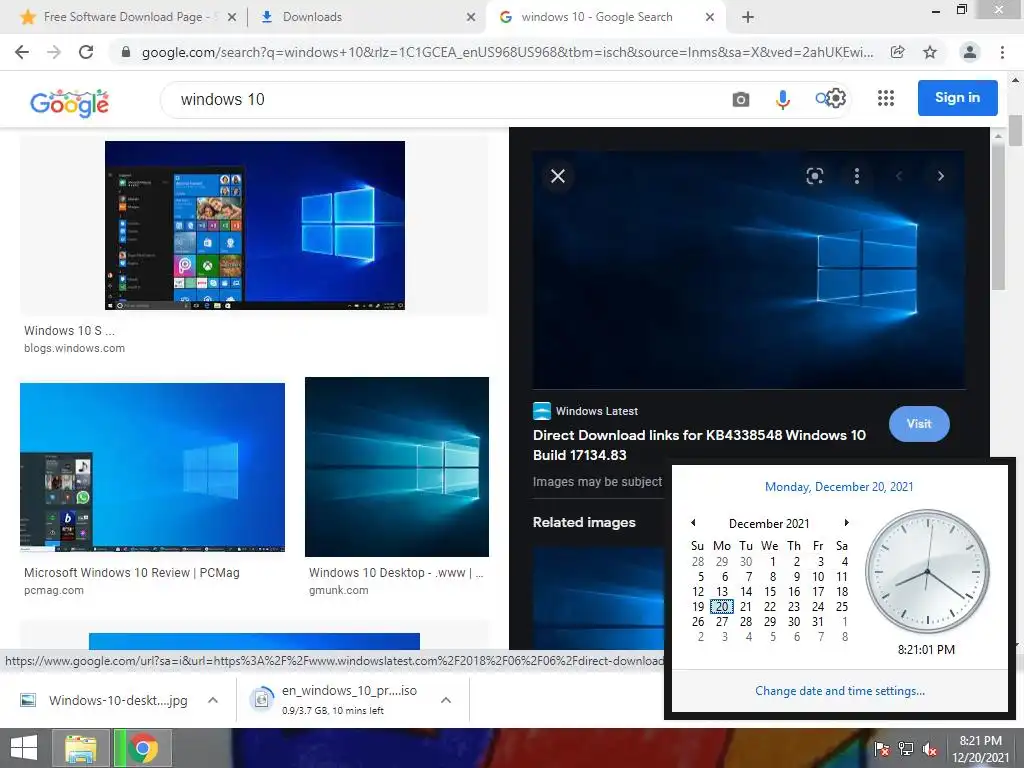
Task: Select December 31 in the calendar
Action: coord(818,622)
